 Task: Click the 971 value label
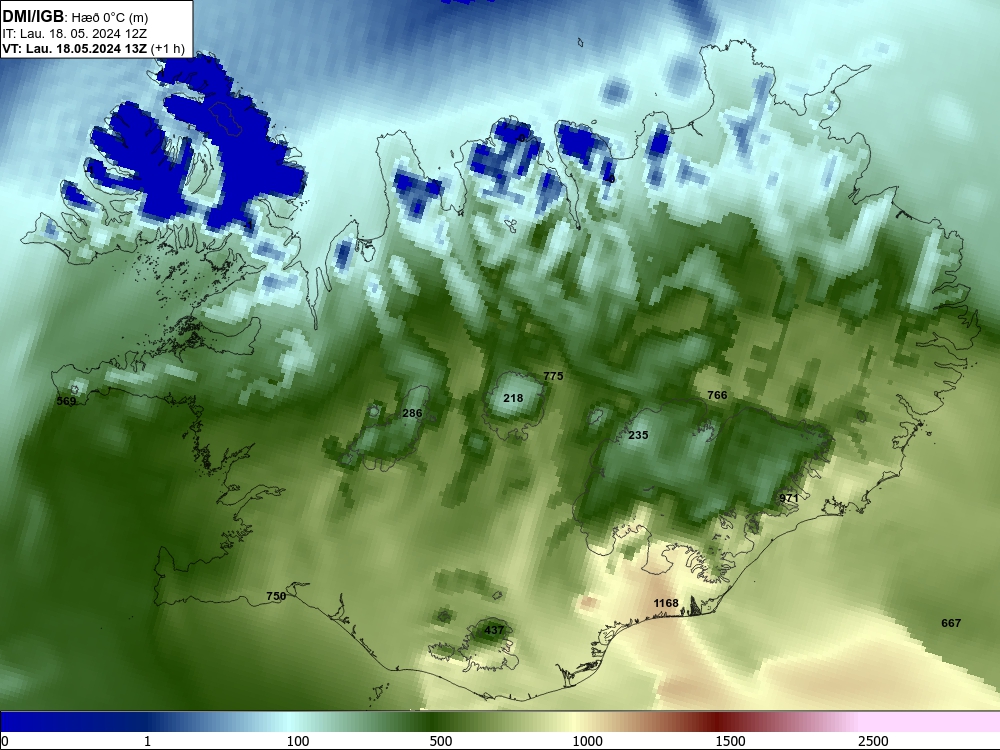coord(788,498)
